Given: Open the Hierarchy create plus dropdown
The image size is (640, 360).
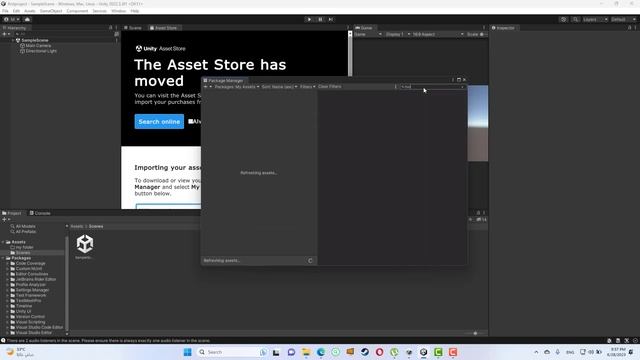Looking at the screenshot, I should click(x=6, y=34).
